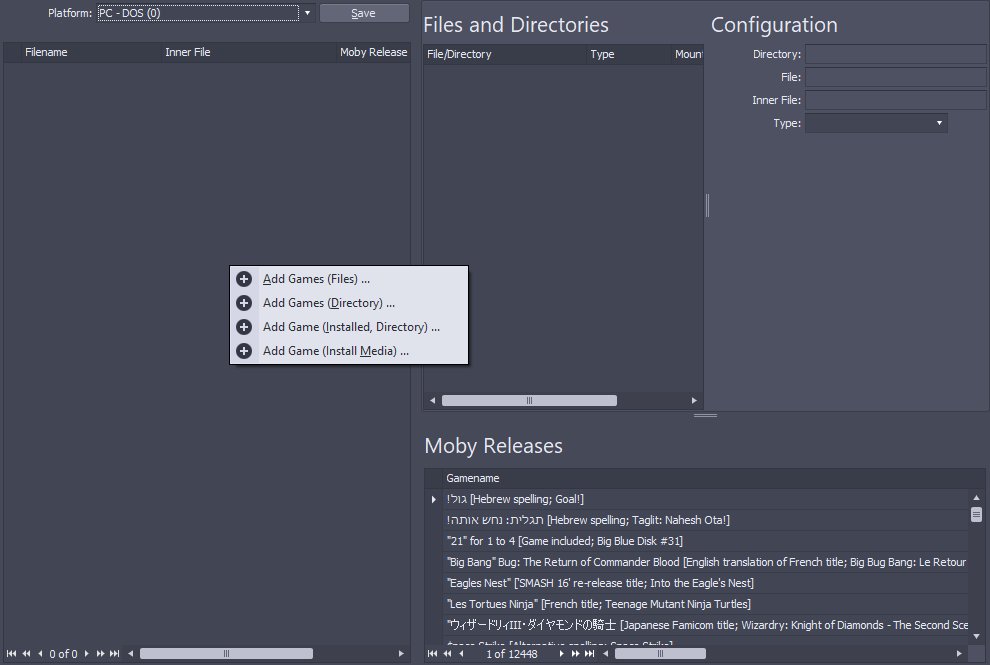Image resolution: width=990 pixels, height=665 pixels.
Task: Select the Hebrew spelling Goal! release row
Action: [705, 499]
